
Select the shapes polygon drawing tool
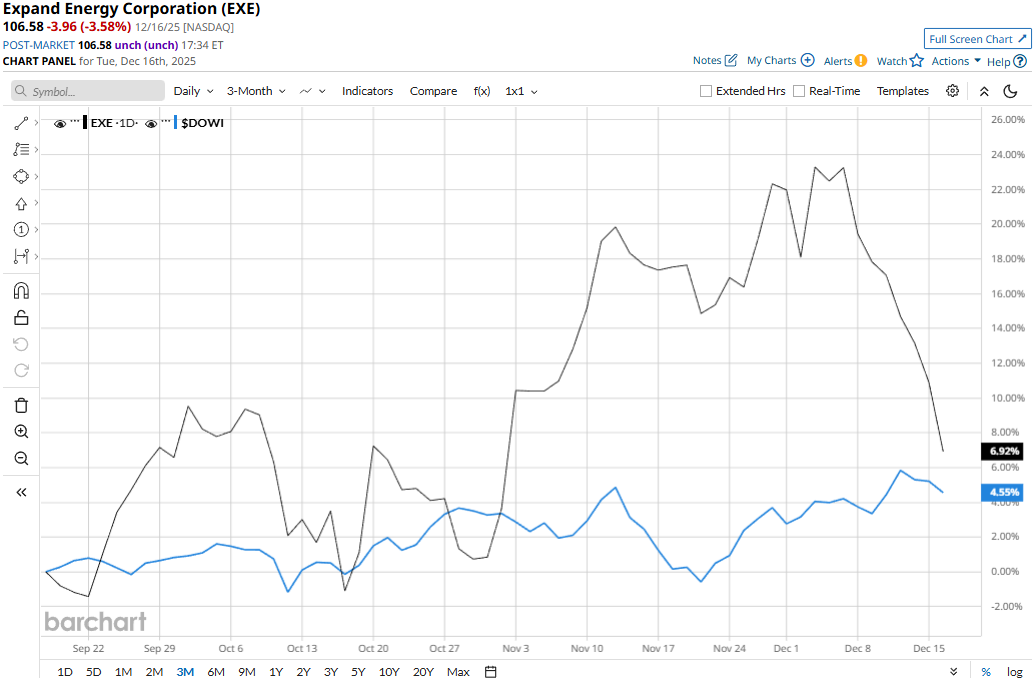coord(21,177)
